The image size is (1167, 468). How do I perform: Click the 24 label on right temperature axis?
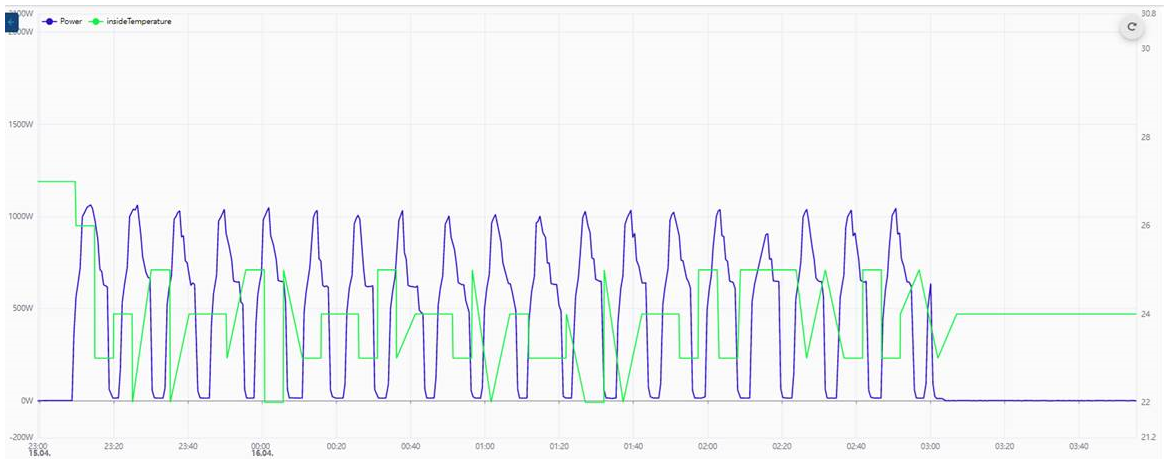click(1147, 314)
